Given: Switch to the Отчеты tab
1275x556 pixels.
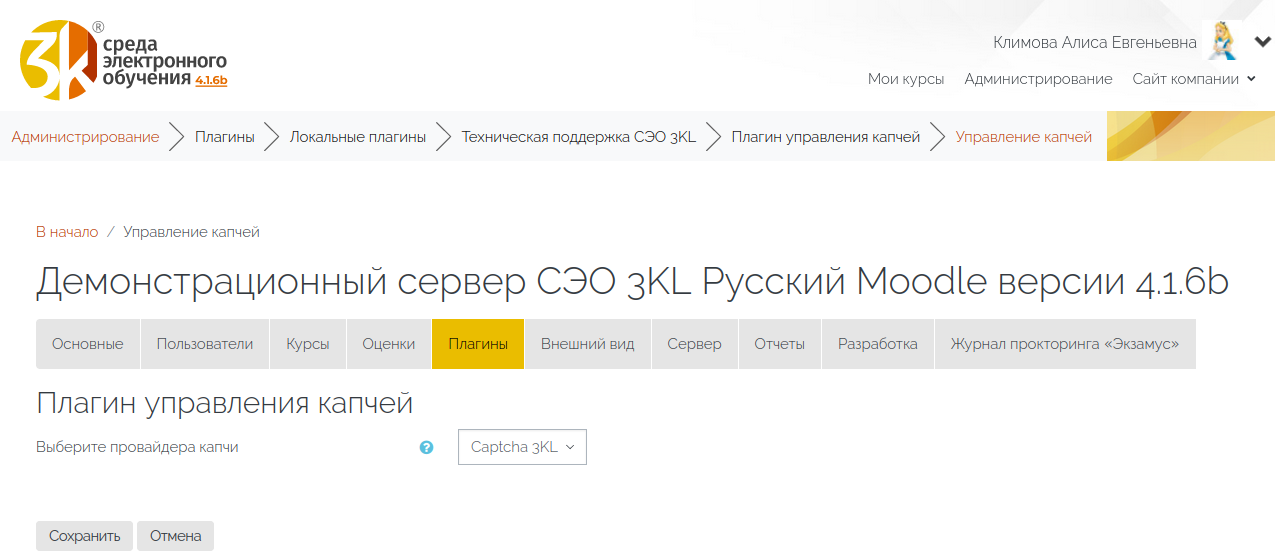Looking at the screenshot, I should [x=779, y=344].
